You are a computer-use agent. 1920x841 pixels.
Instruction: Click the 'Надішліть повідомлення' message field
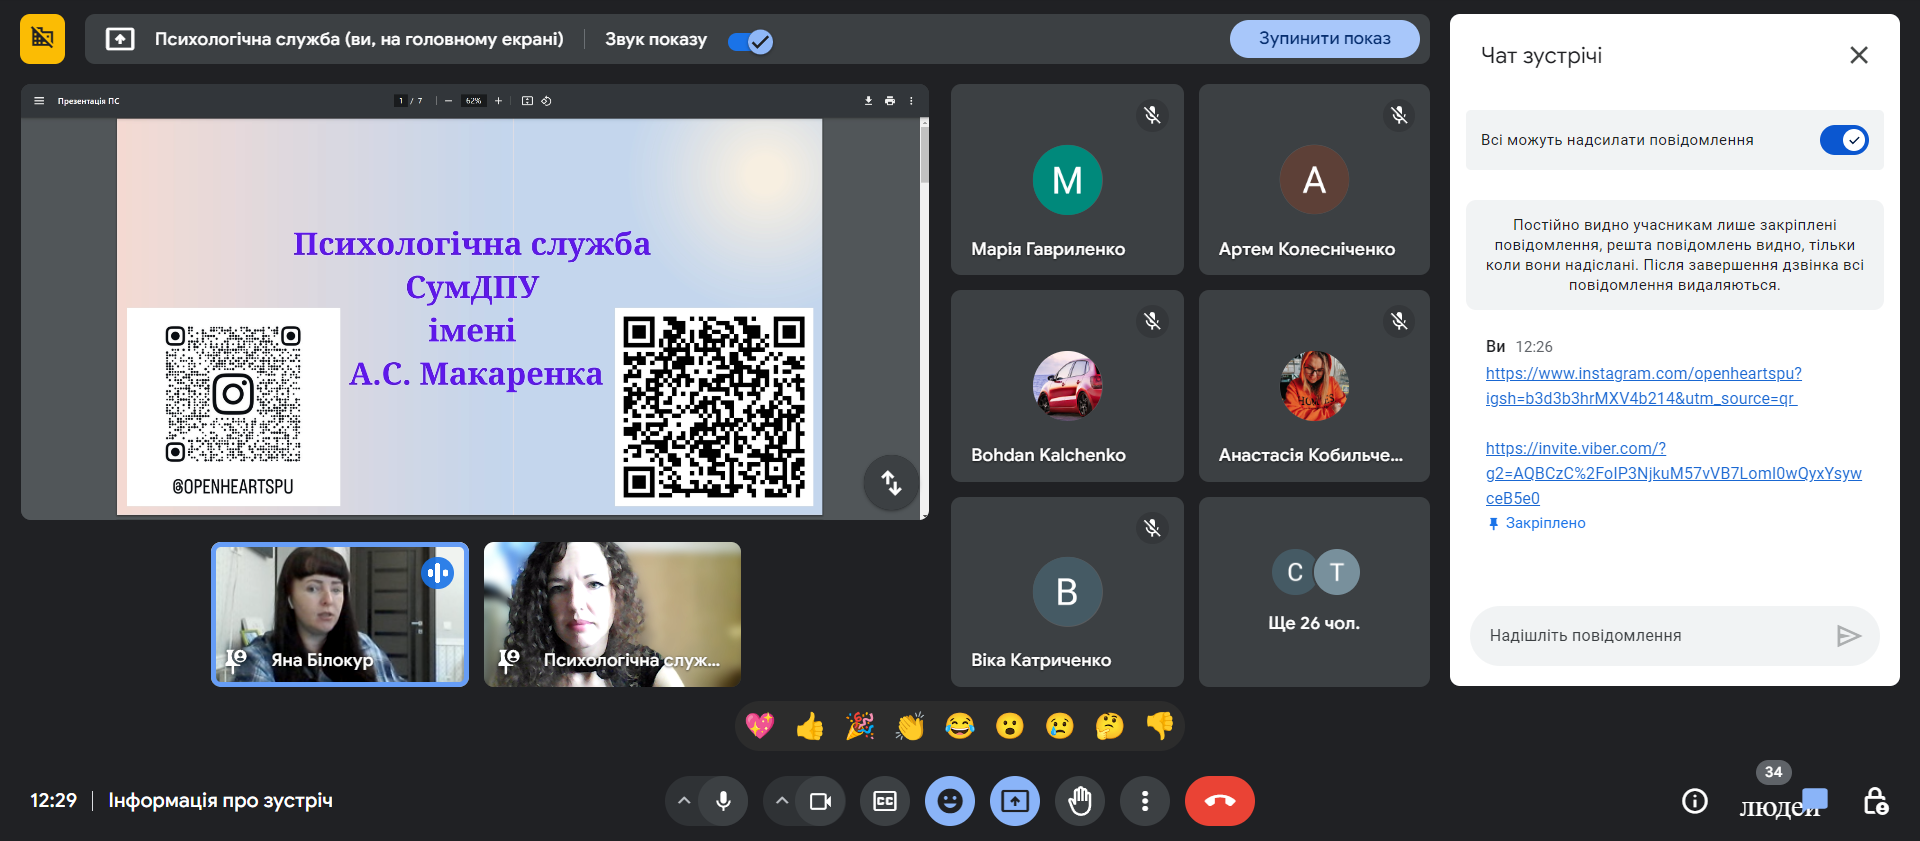[1650, 636]
